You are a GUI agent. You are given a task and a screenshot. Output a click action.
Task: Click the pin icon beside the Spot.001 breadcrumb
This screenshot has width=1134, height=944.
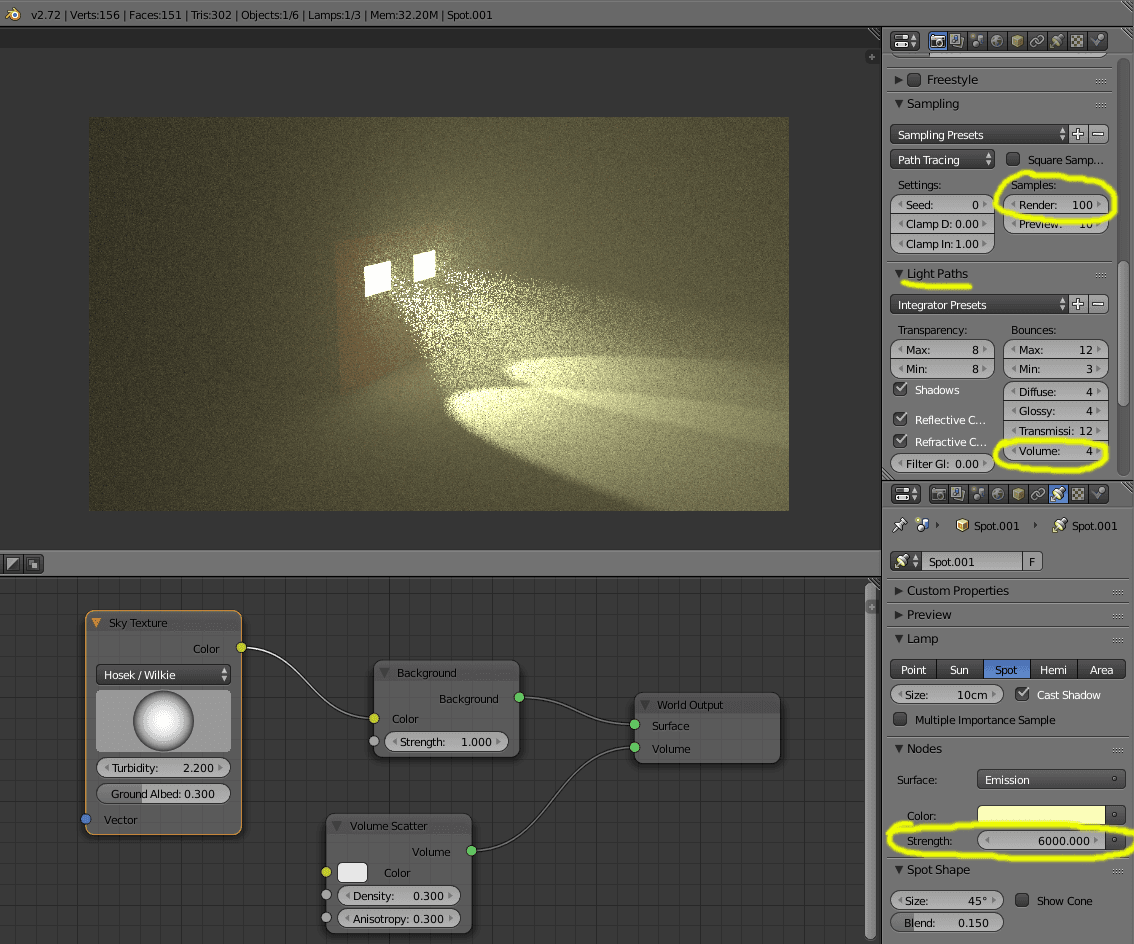click(x=899, y=525)
